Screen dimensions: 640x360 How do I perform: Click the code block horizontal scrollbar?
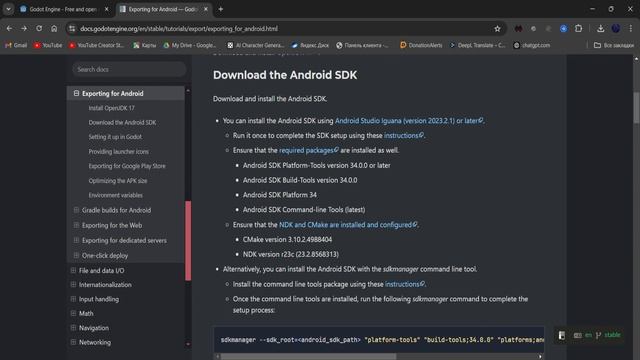(x=309, y=356)
